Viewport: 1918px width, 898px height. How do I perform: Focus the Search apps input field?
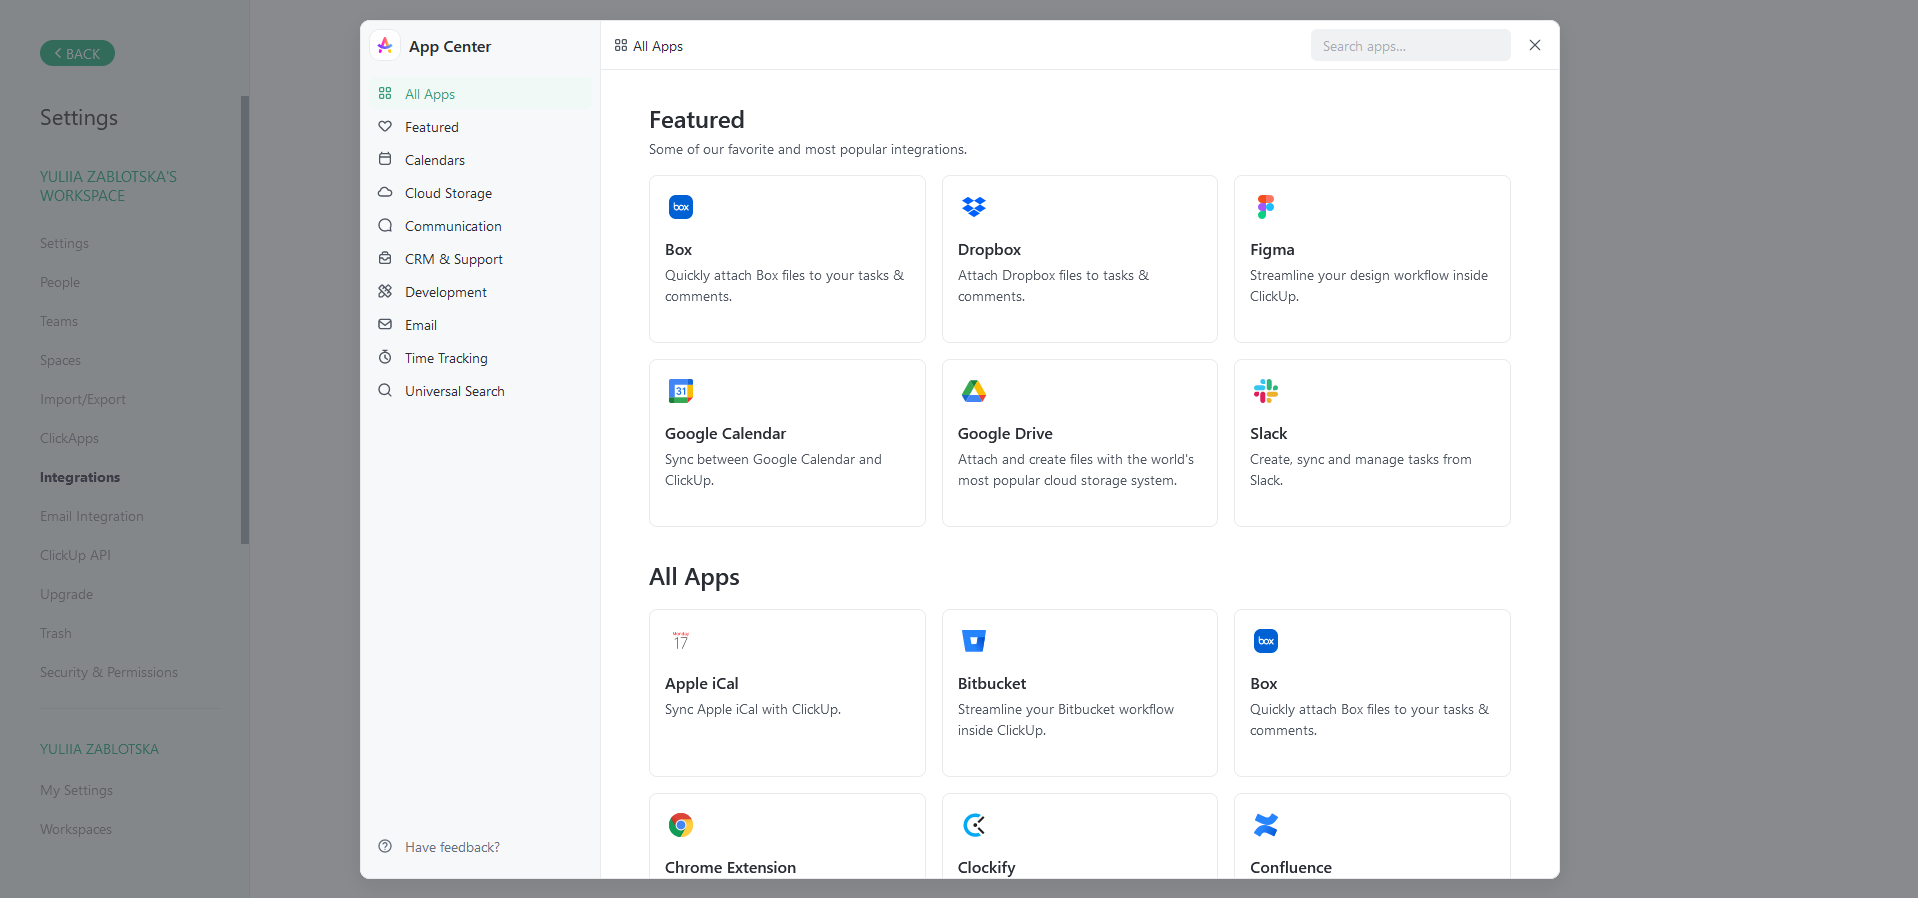pos(1410,45)
